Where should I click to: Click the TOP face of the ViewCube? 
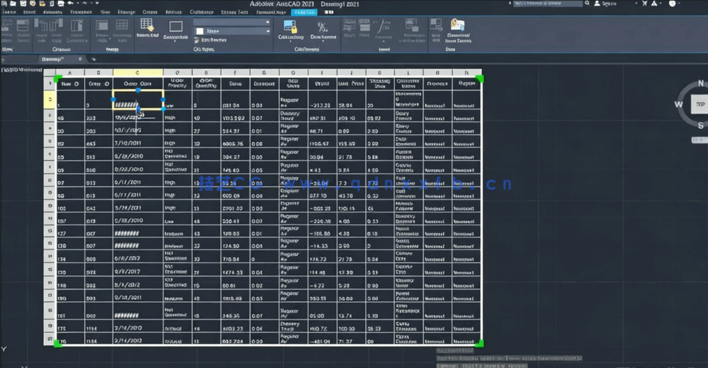tap(700, 104)
